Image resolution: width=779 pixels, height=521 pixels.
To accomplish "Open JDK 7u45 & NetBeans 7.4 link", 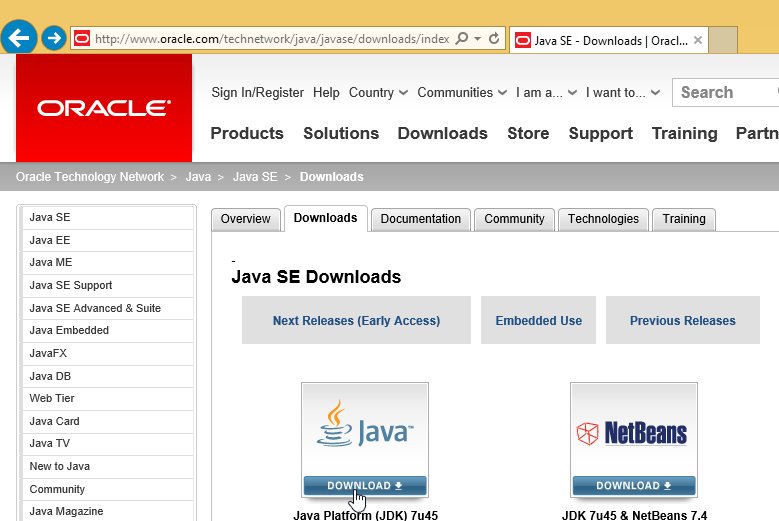I will 634,515.
